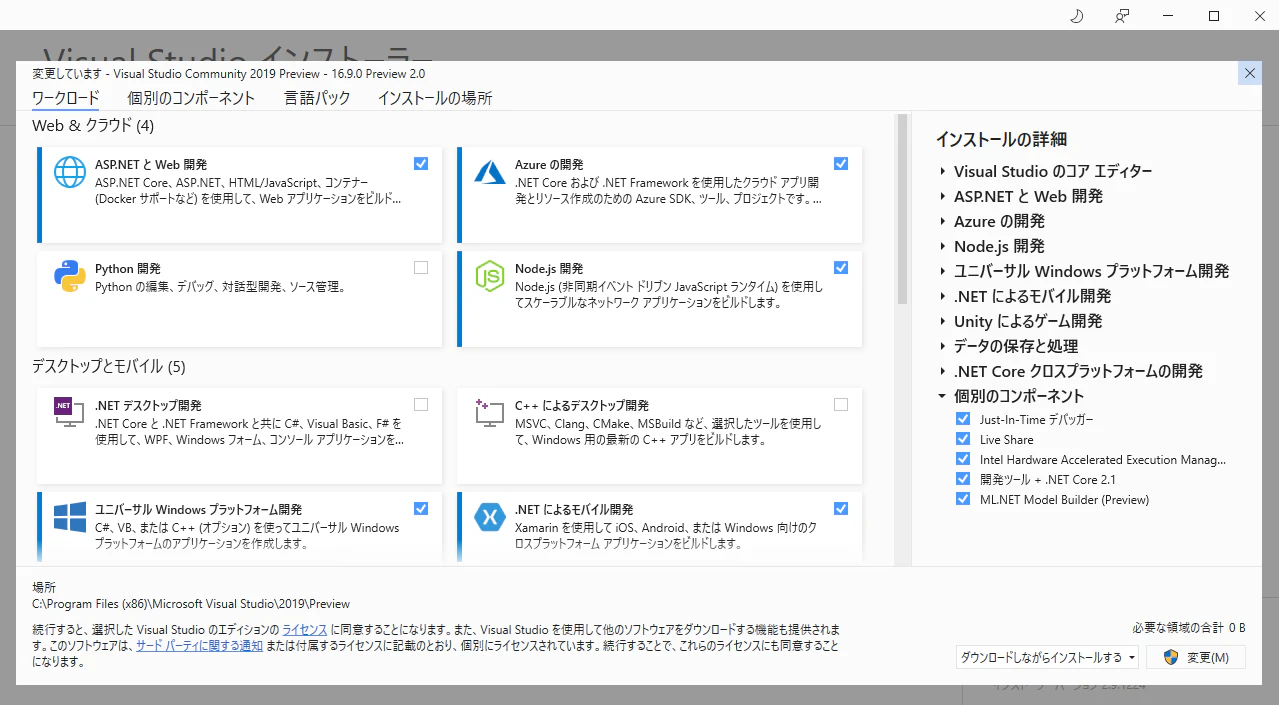Viewport: 1279px width, 705px height.
Task: Click the Xamarin icon of .NET によるモバイル開発
Action: 490,517
